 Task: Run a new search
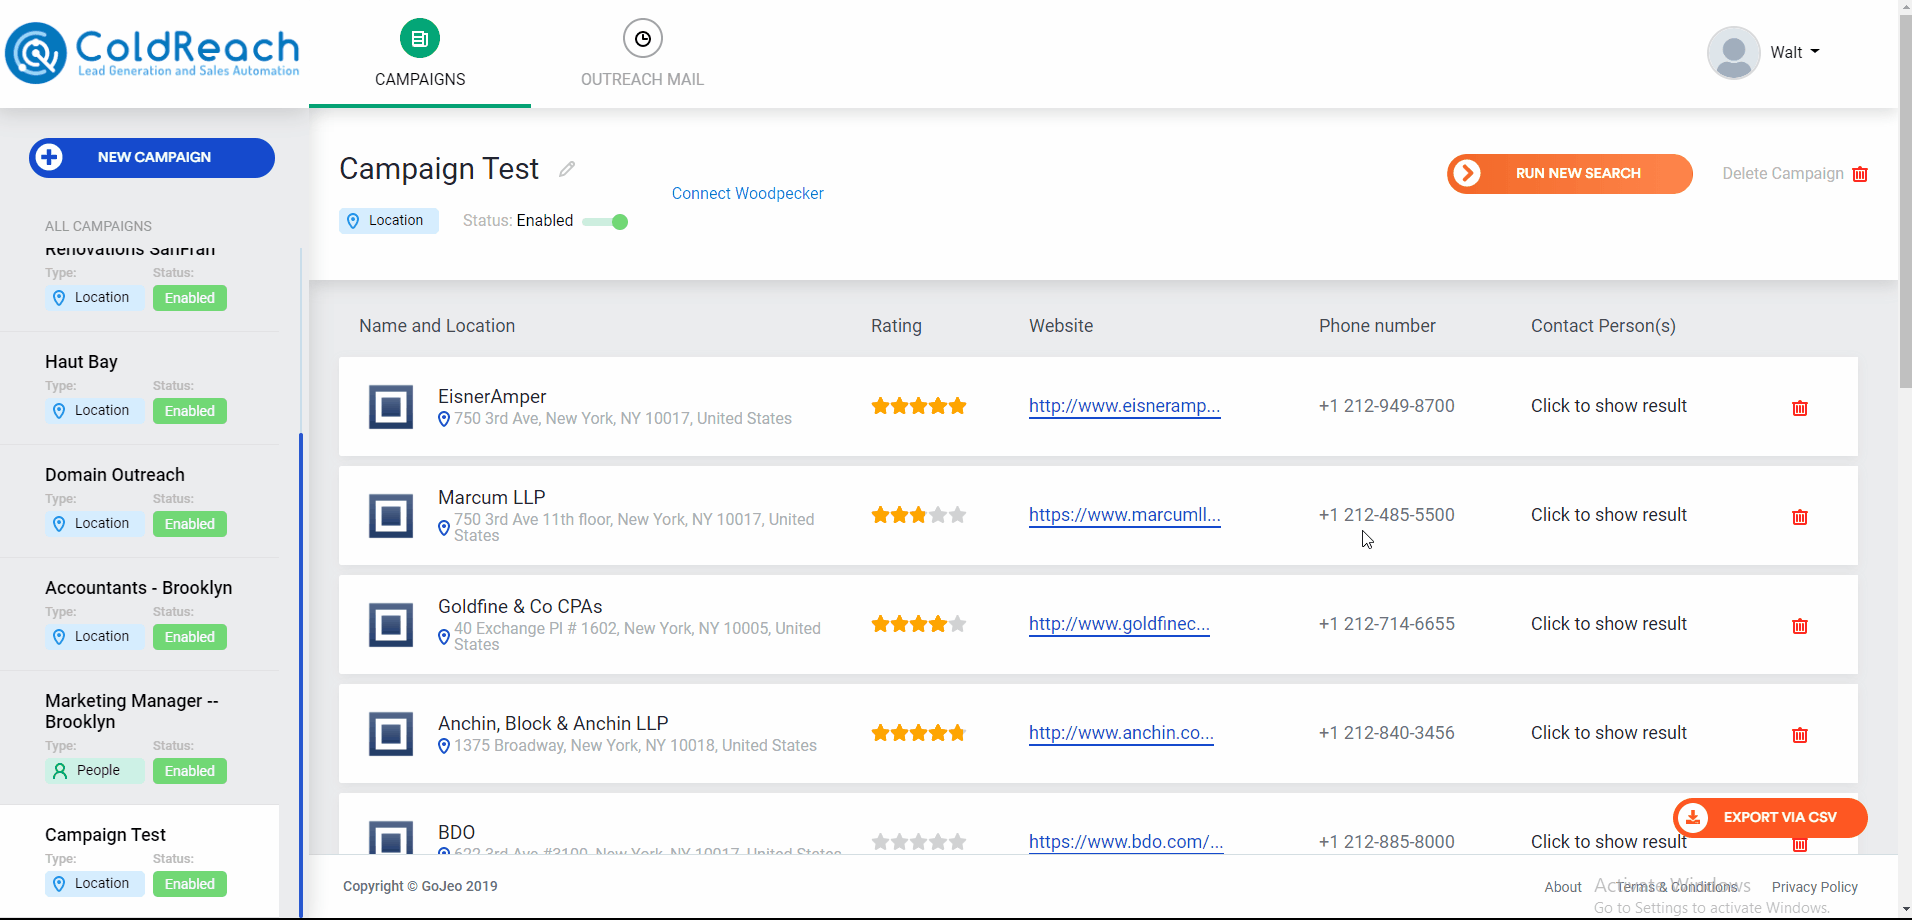coord(1570,174)
